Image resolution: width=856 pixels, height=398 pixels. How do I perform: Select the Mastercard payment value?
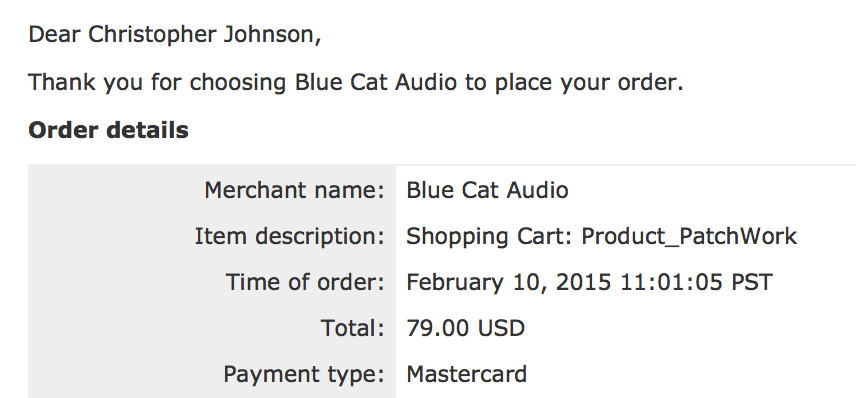click(x=467, y=375)
